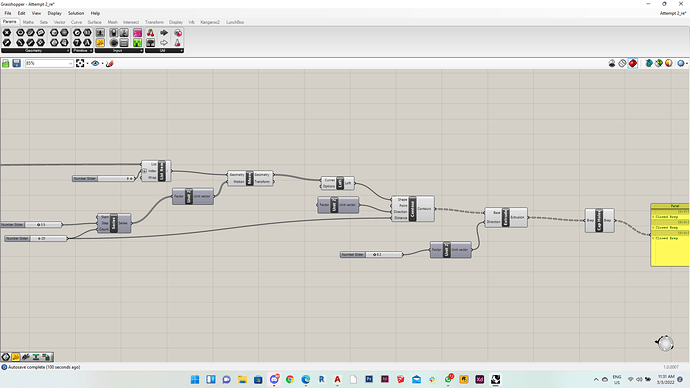Click the Contour component on canvas

tap(413, 209)
